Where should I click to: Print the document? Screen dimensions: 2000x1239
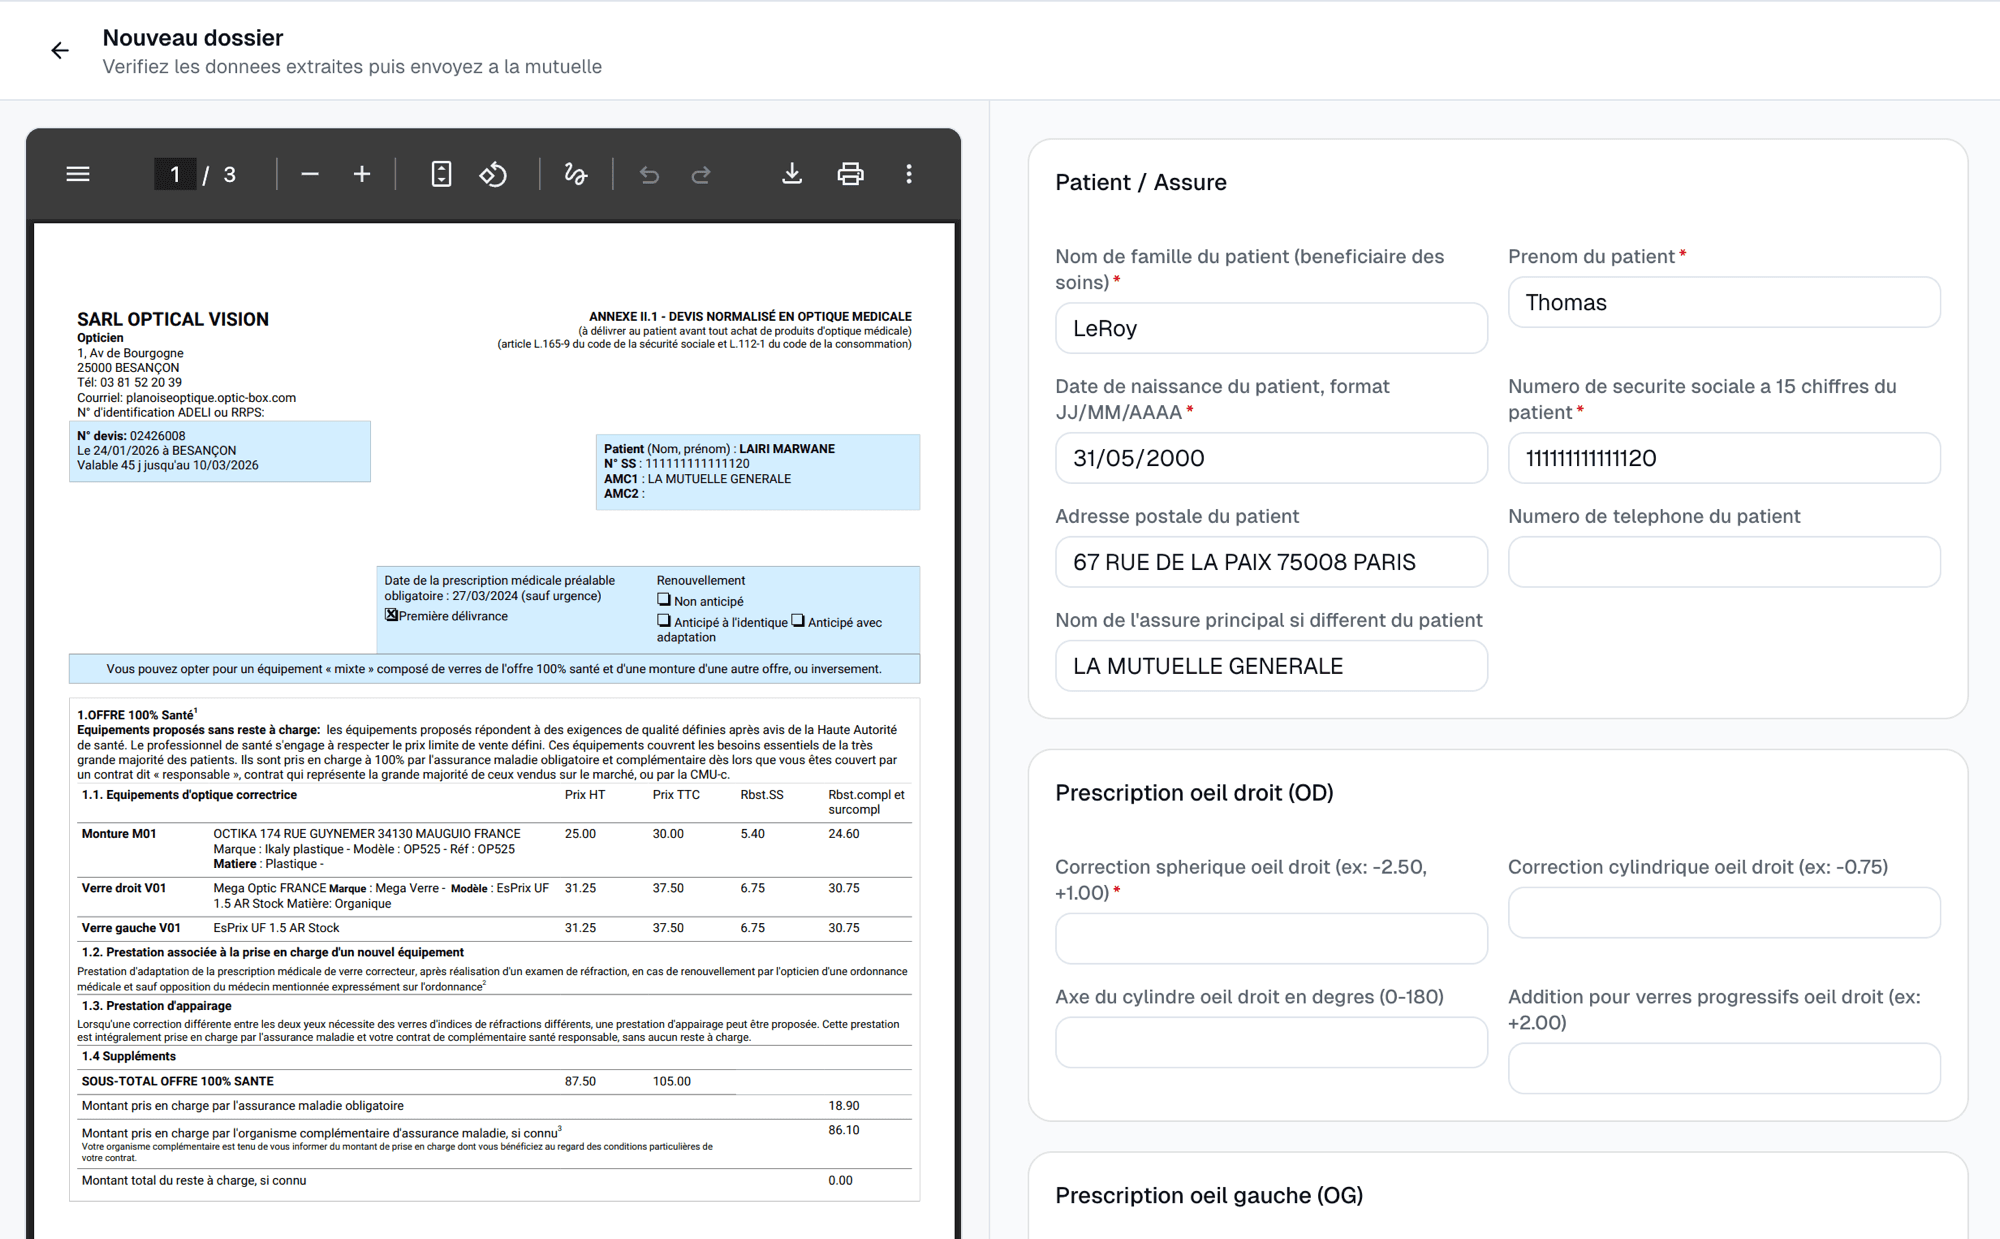850,173
